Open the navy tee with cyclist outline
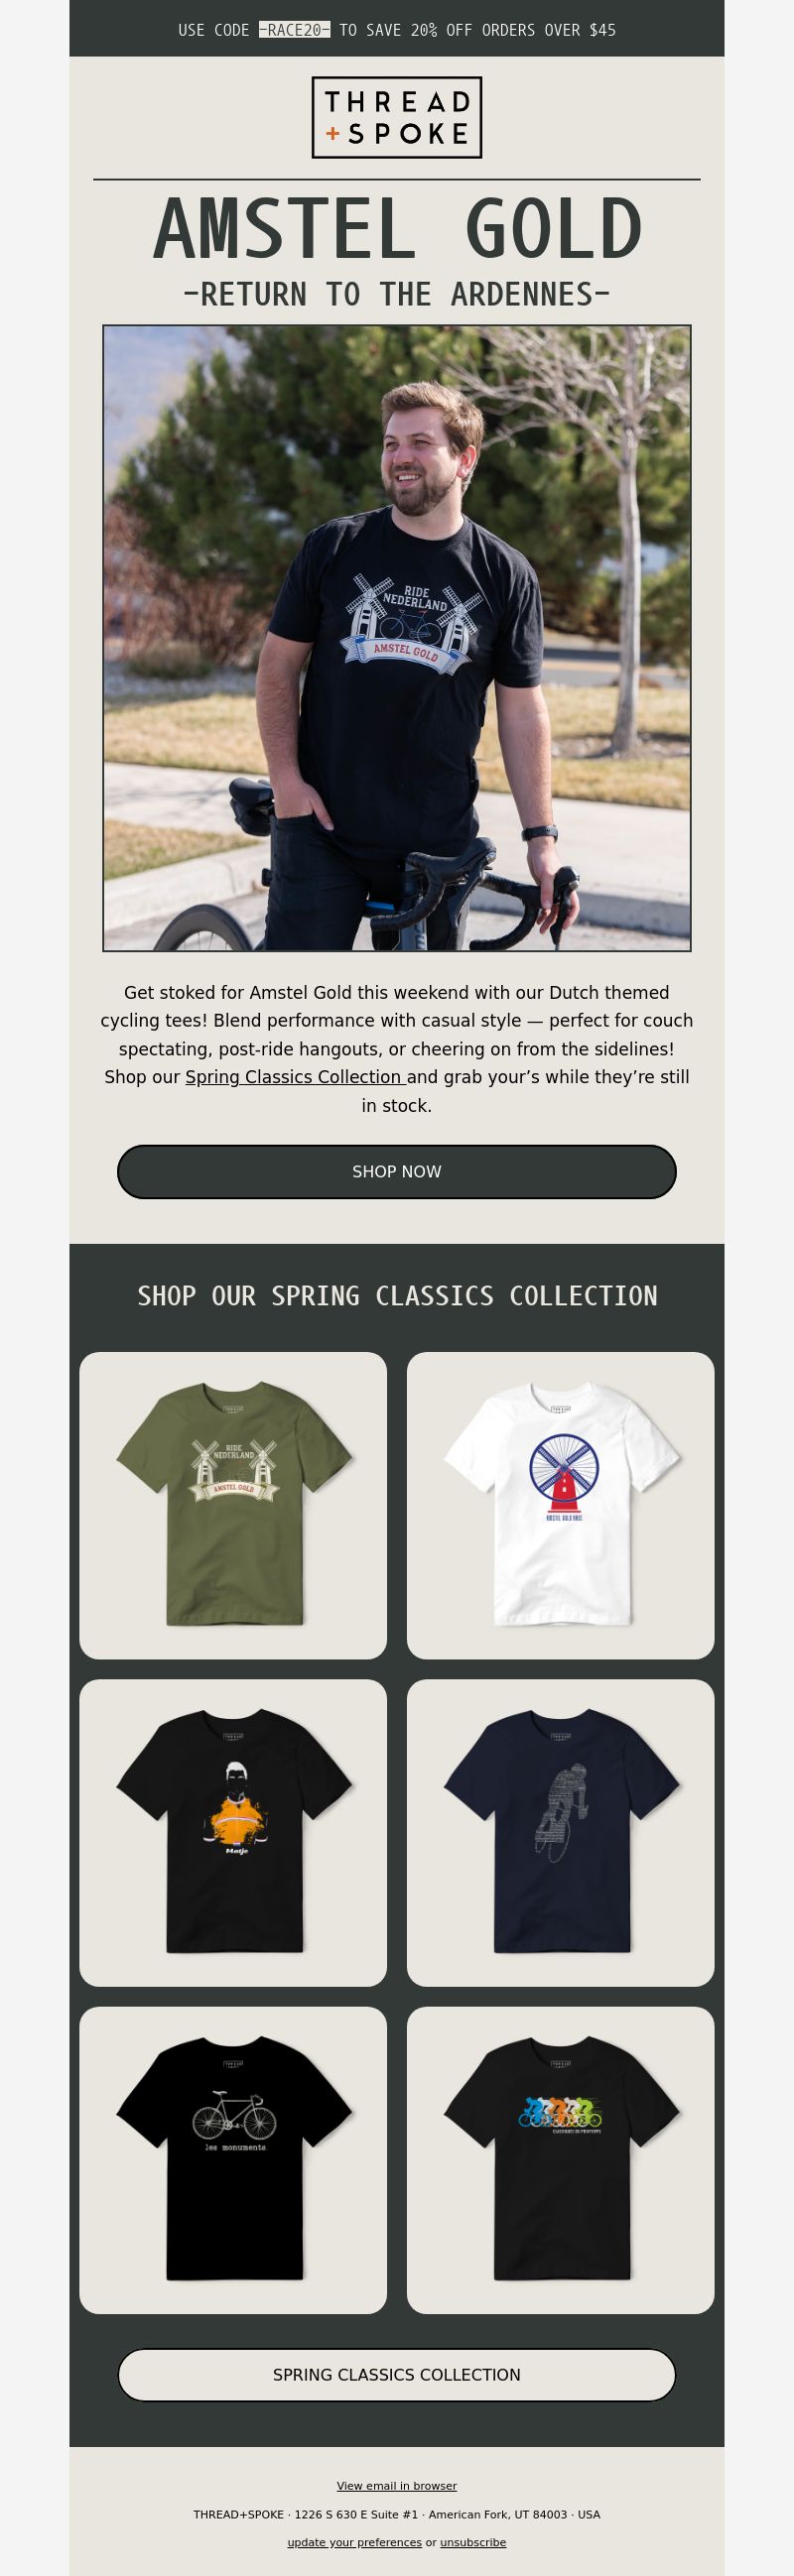Screen dimensions: 794x2576 [x=561, y=1833]
